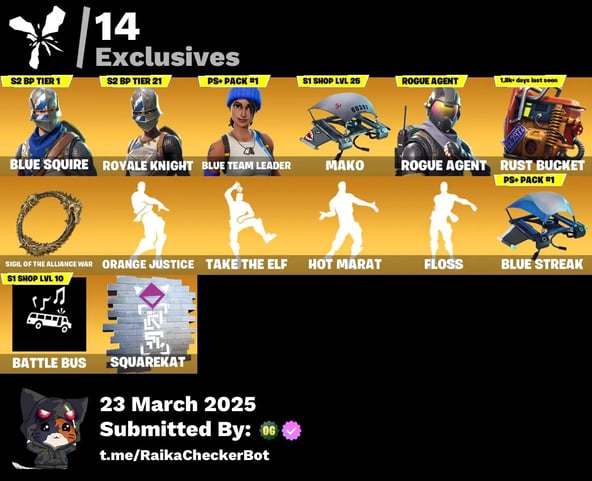Screen dimensions: 592x481
Task: Open the t.me/RaikaCheckerBot link
Action: pos(185,455)
